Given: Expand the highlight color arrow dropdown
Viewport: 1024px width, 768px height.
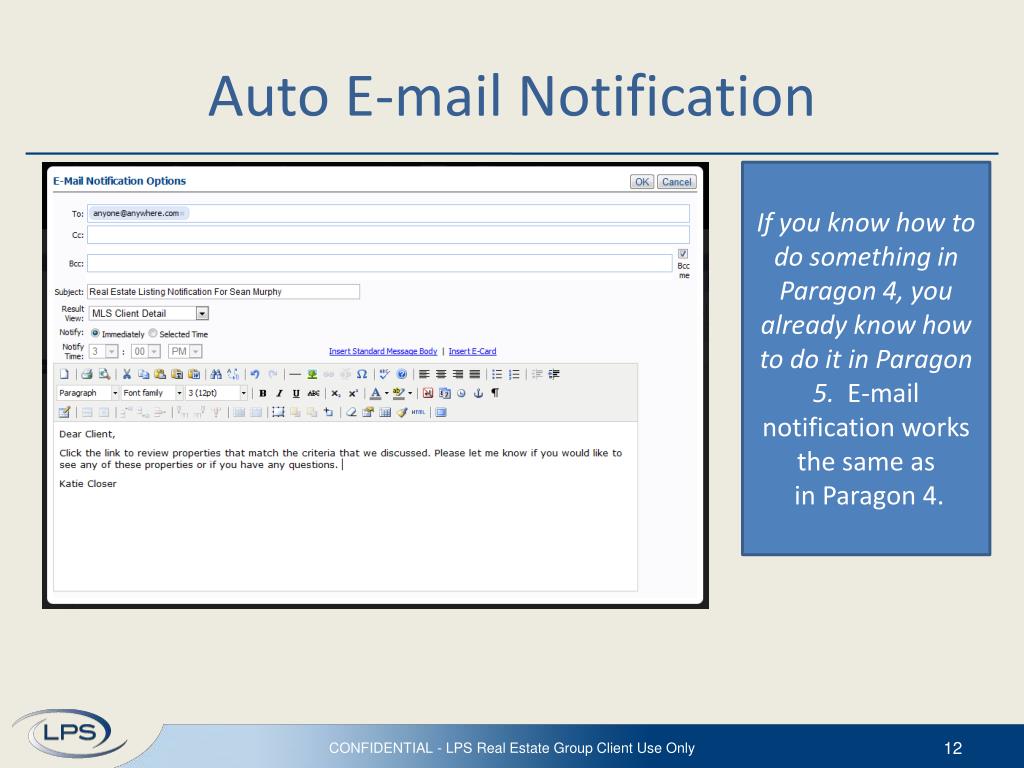Looking at the screenshot, I should click(410, 393).
